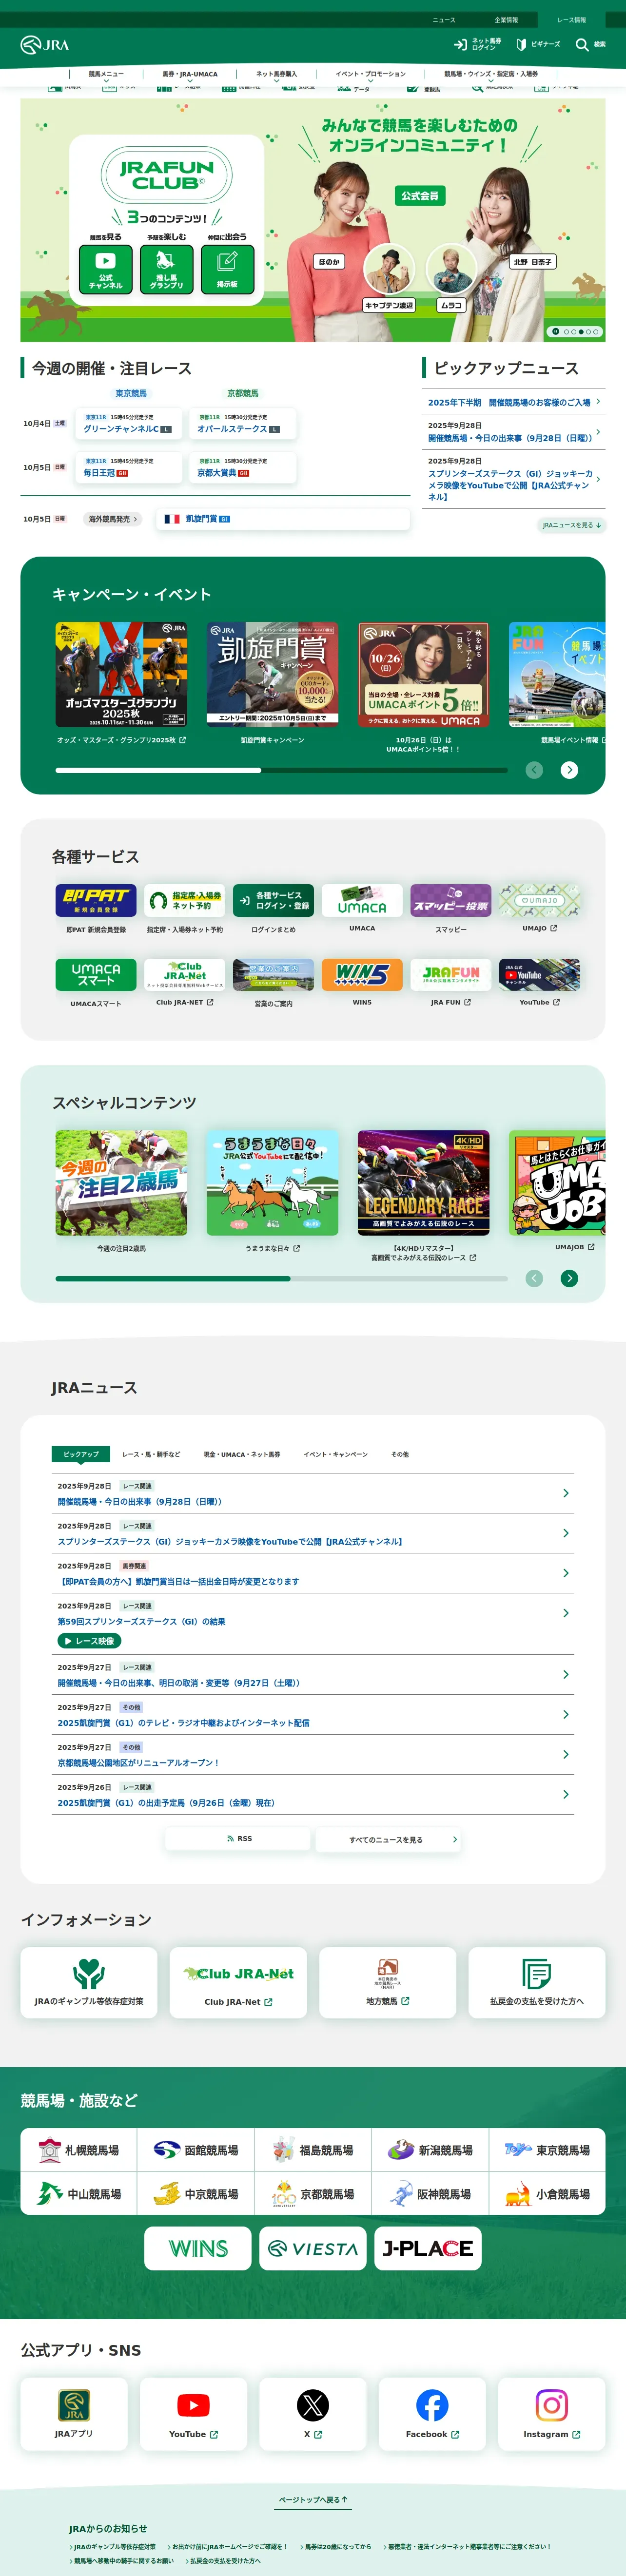The width and height of the screenshot is (626, 2576).
Task: Open the JRAアプリ app icon
Action: click(74, 2405)
